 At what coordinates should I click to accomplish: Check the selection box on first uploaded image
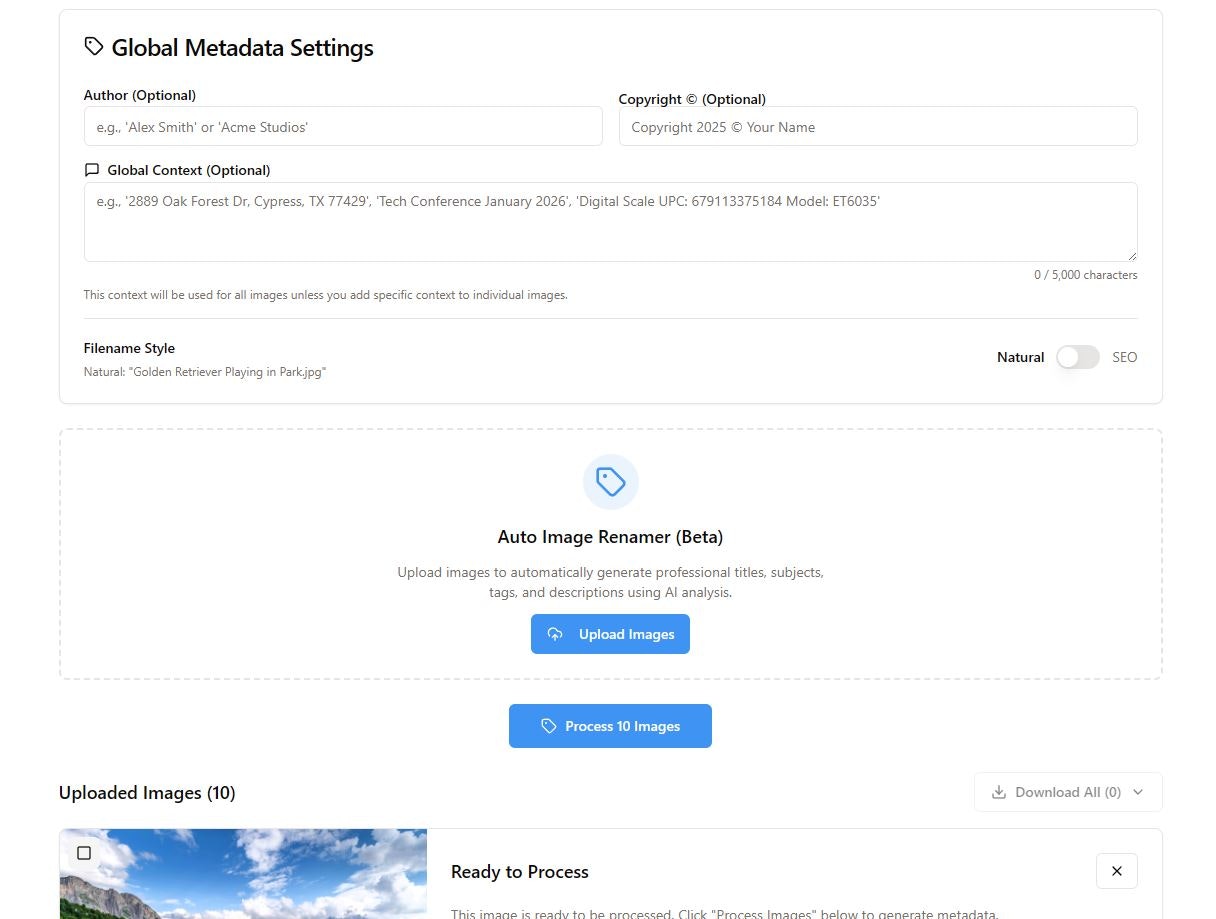click(84, 853)
